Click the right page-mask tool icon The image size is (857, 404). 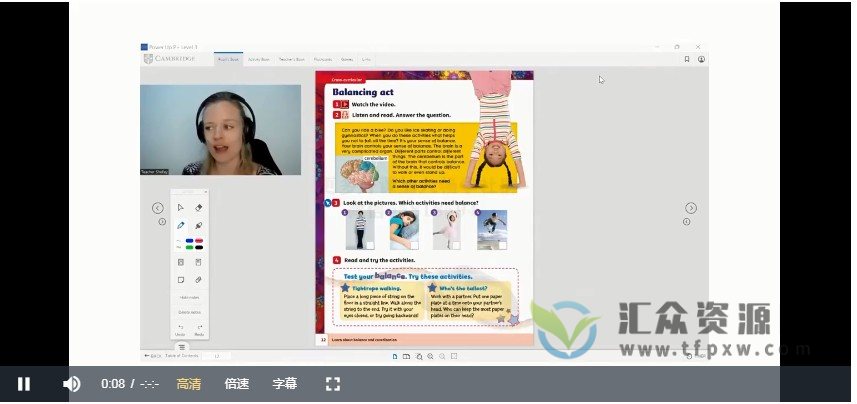pyautogui.click(x=198, y=262)
